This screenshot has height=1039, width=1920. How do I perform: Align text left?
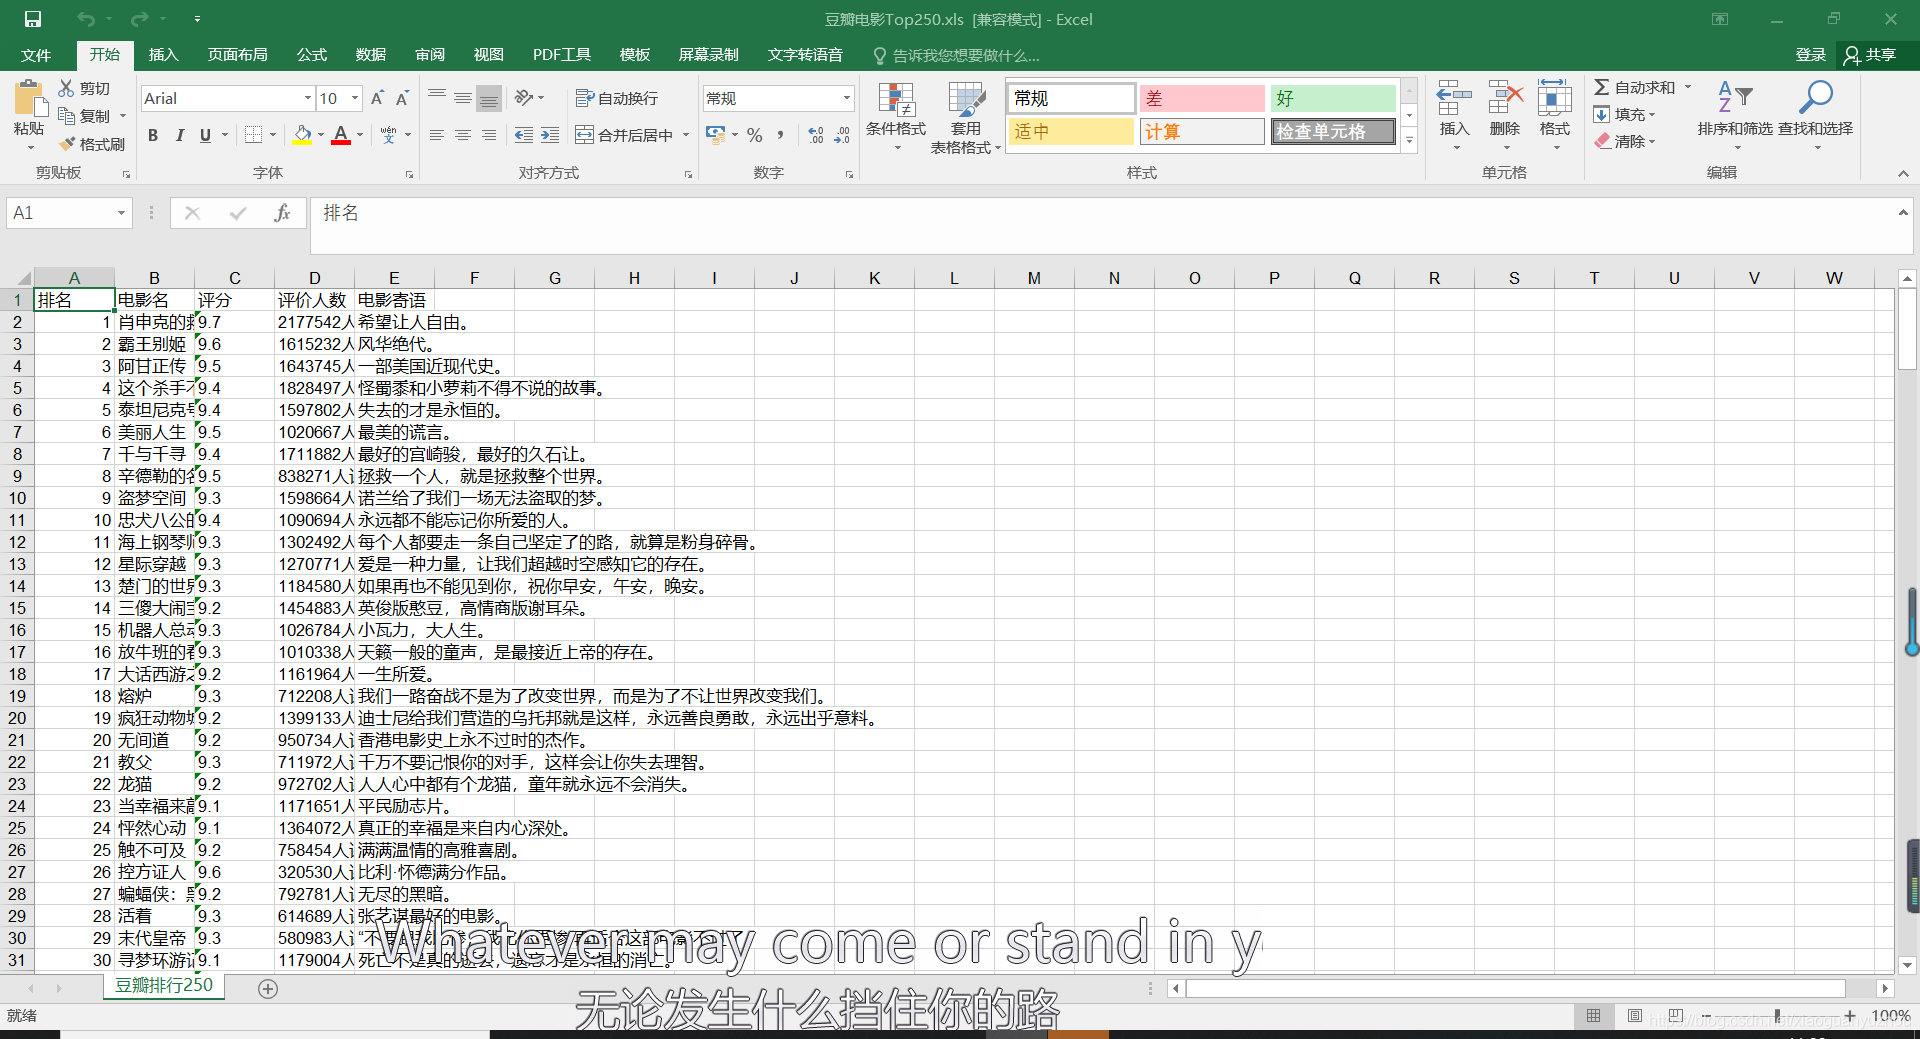point(437,135)
